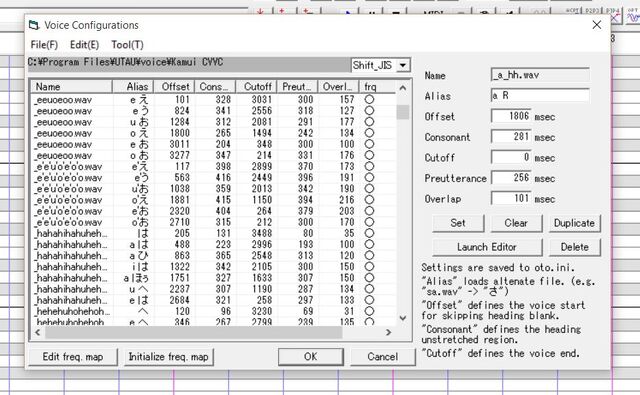Click the frq circle in the offset 3277 row
Screen dimensions: 640x395
coord(369,155)
